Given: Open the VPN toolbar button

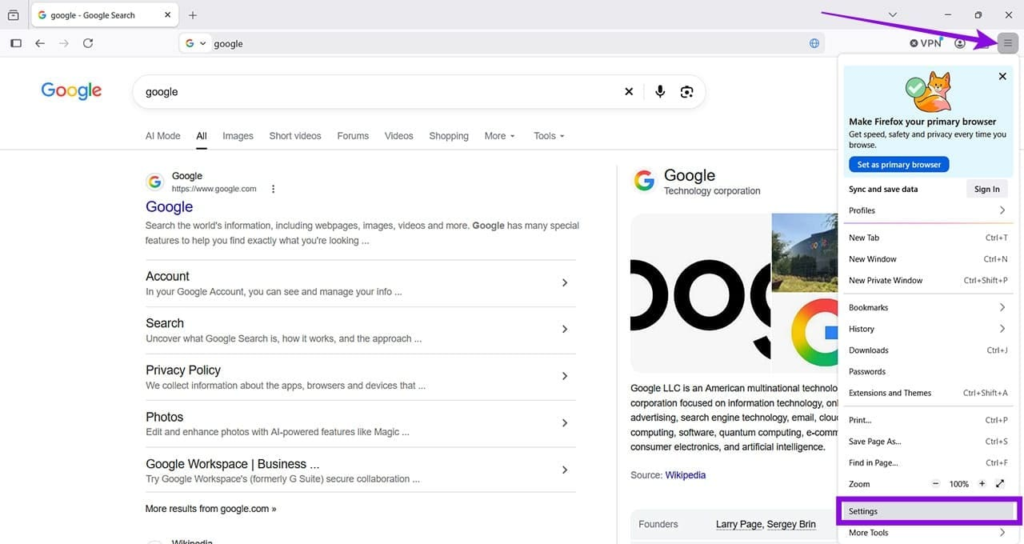Looking at the screenshot, I should click(x=925, y=43).
